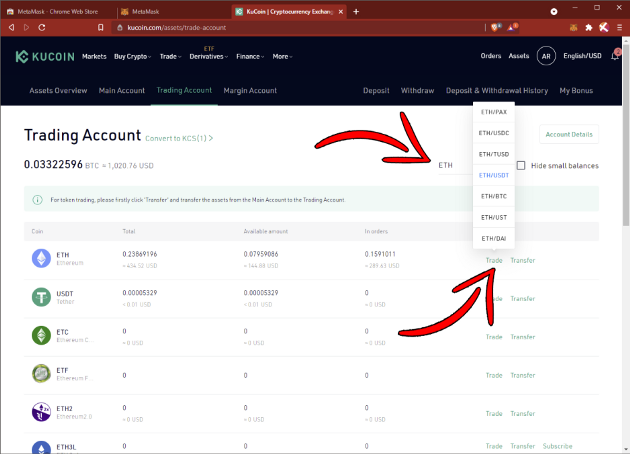Expand the Trade menu

pyautogui.click(x=170, y=57)
